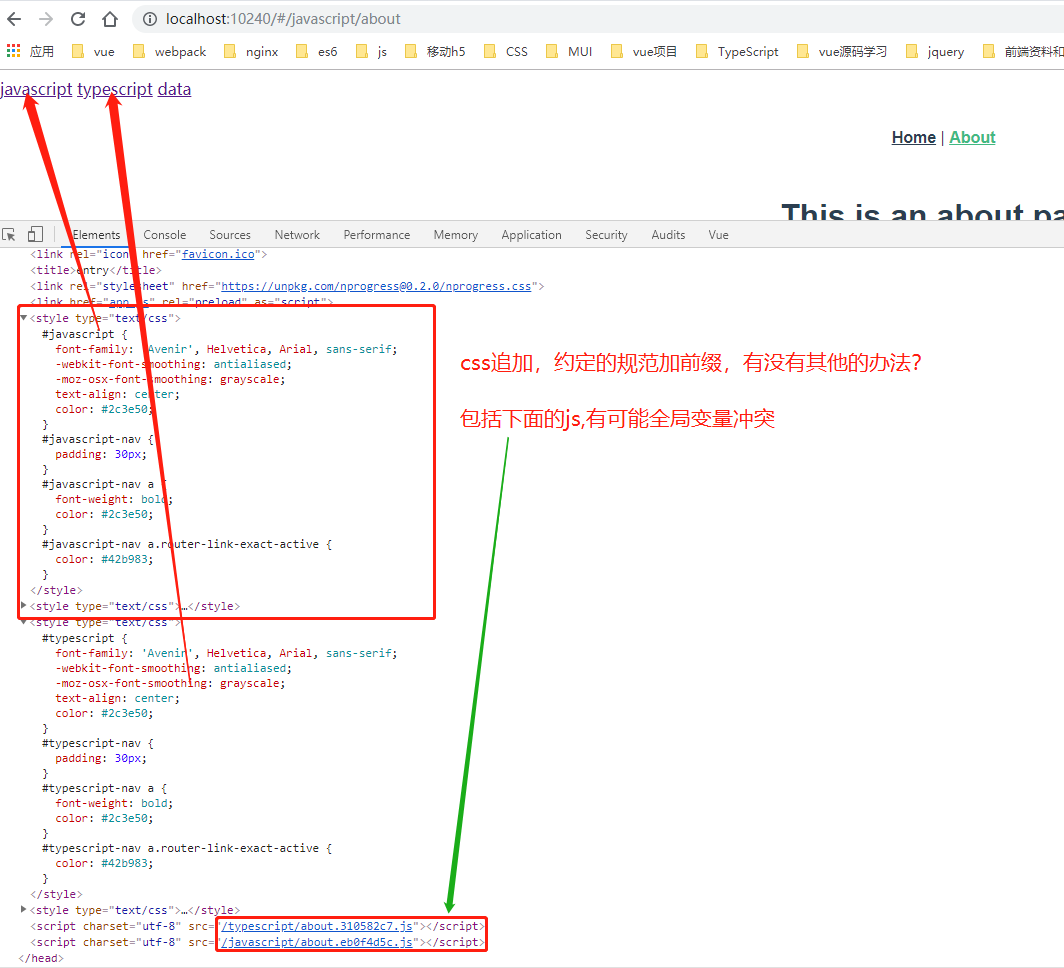This screenshot has width=1064, height=968.
Task: Open the js bookmark folder
Action: tap(372, 52)
